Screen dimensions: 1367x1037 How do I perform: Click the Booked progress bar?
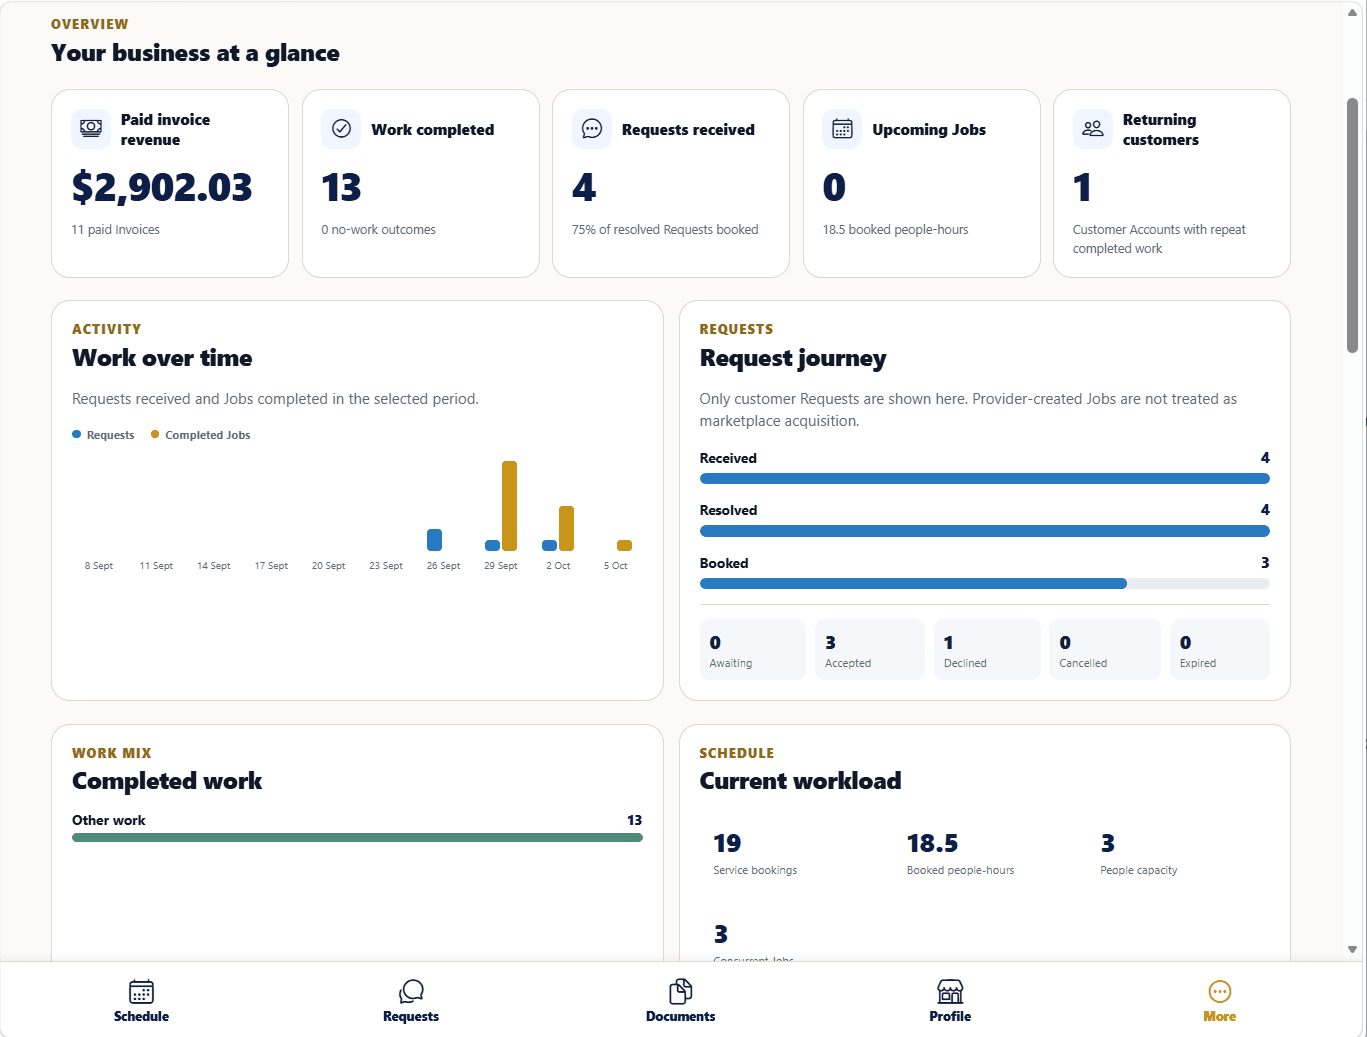click(985, 584)
